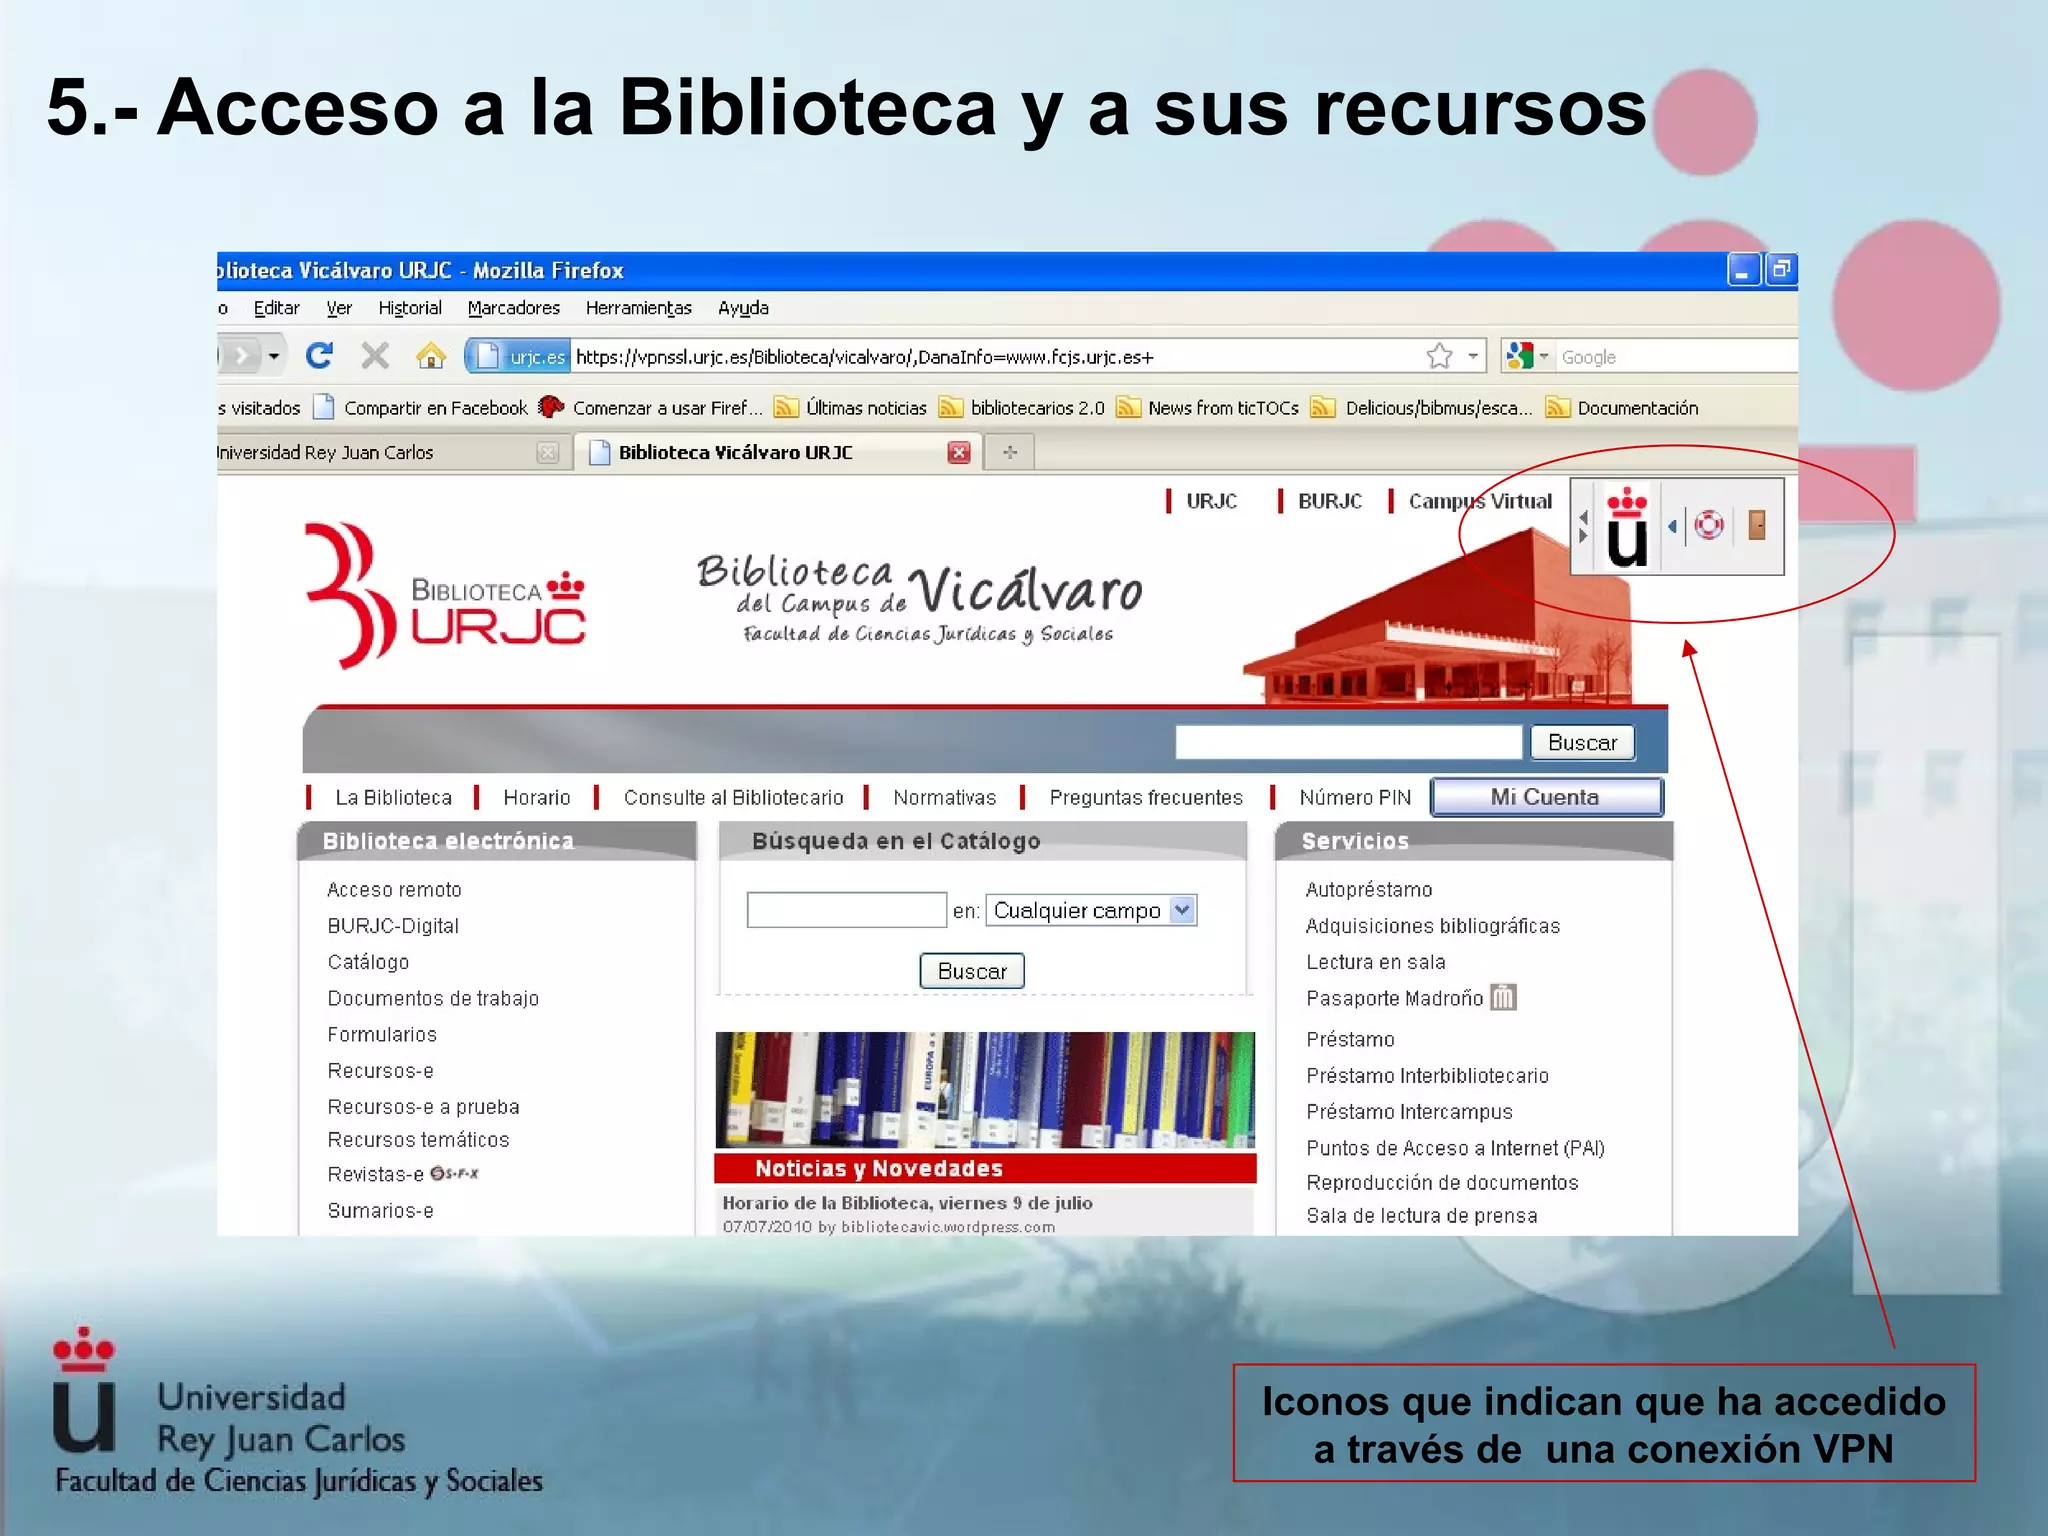Open the BURJC-Digital link

pos(393,926)
